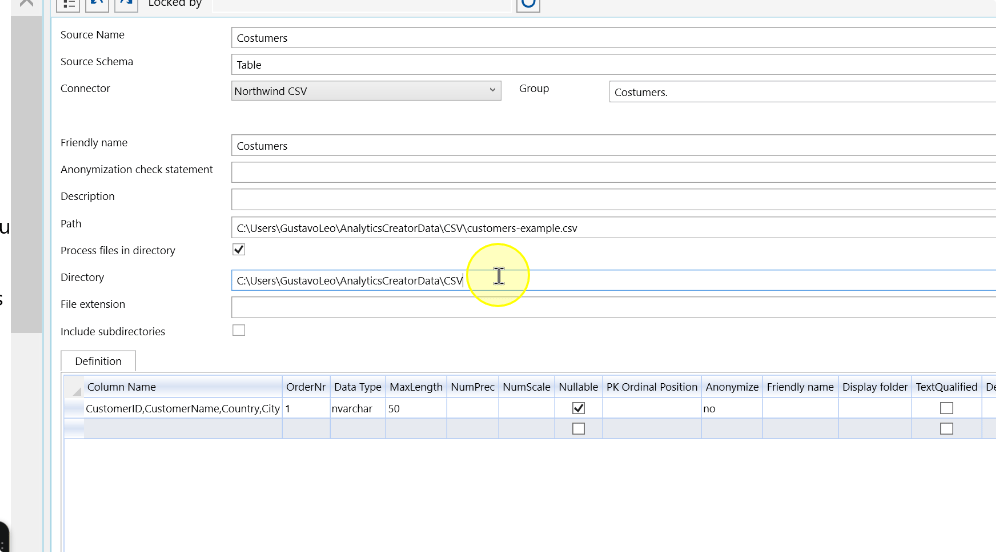Viewport: 996px width, 552px height.
Task: Click the Friendly name grid column header
Action: [800, 387]
